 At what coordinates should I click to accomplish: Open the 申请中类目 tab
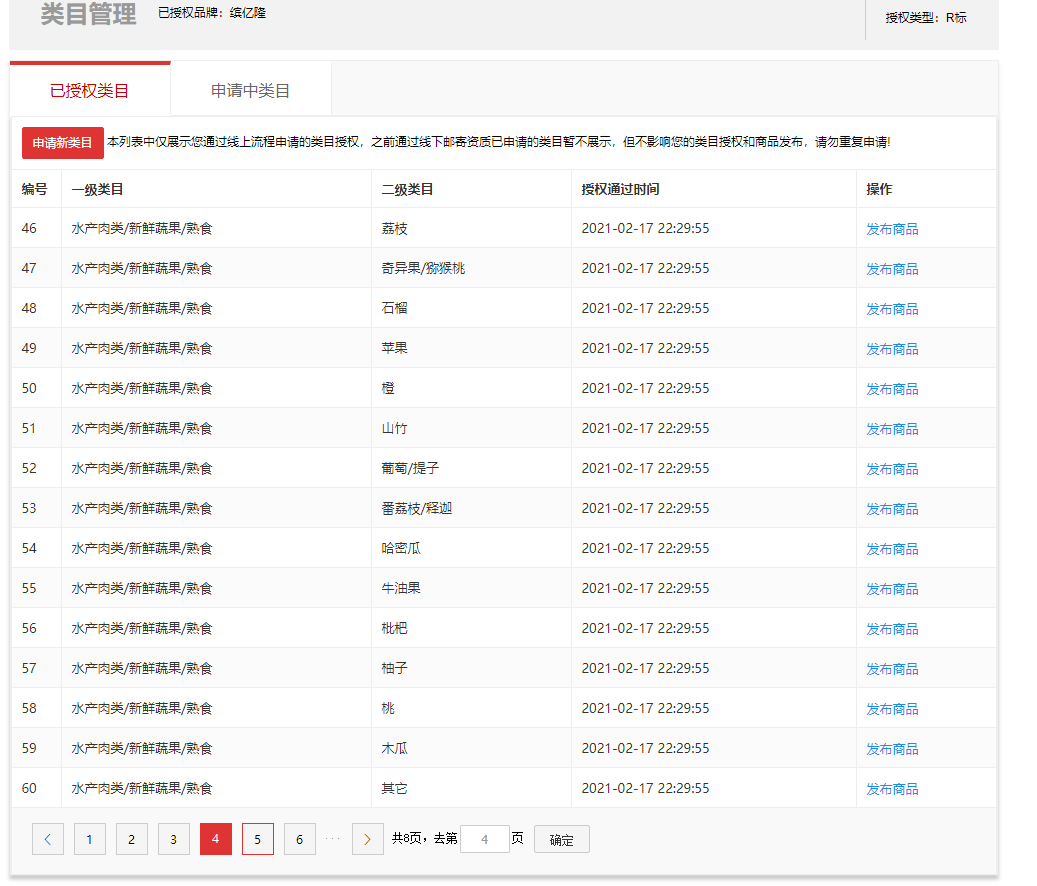[x=251, y=90]
